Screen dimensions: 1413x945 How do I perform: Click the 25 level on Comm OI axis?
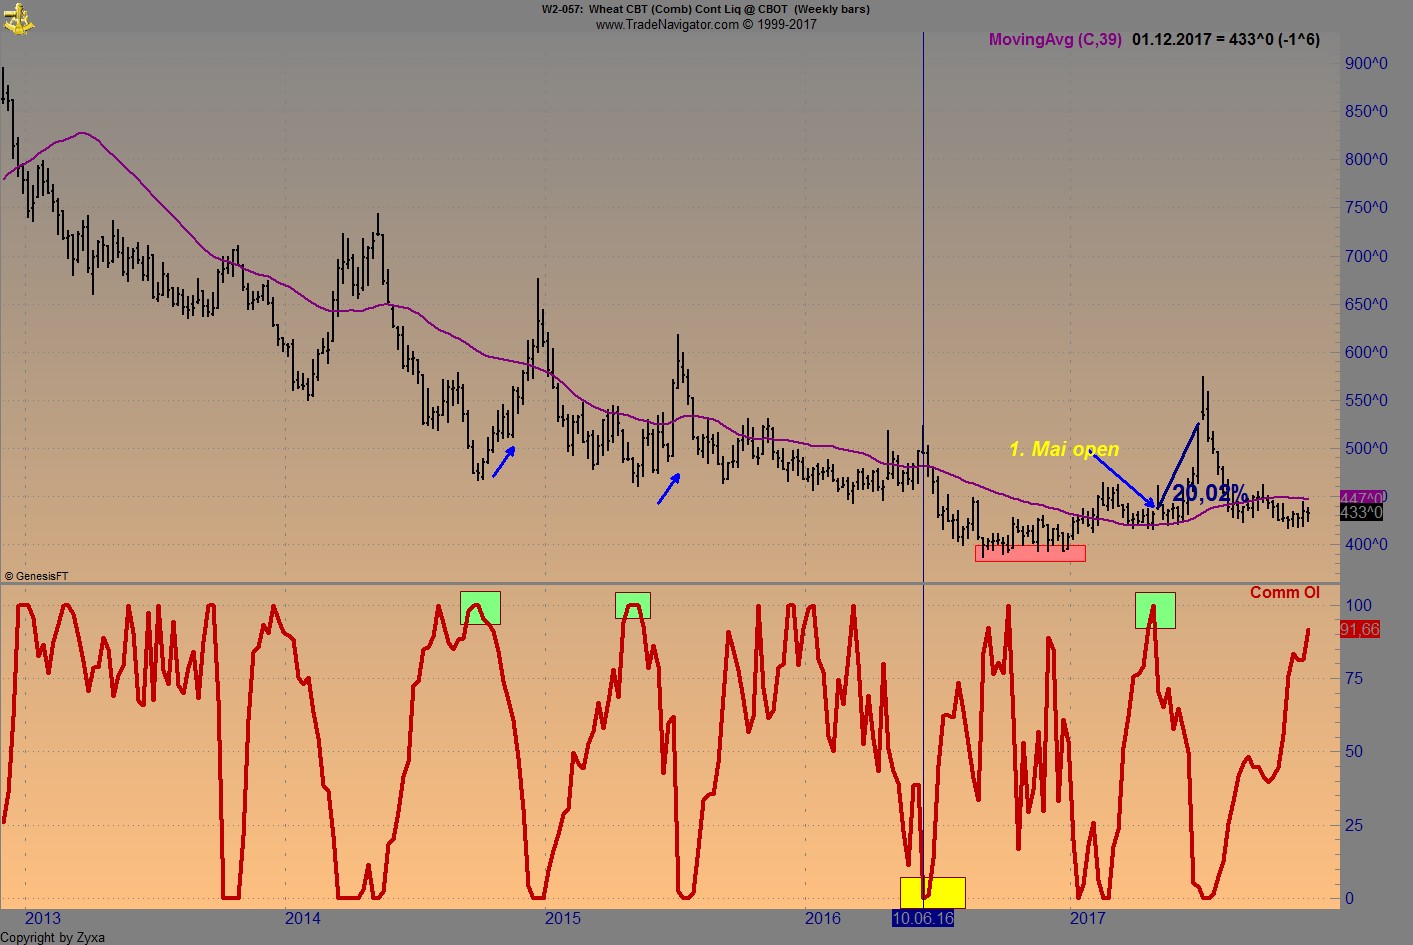tap(1354, 825)
